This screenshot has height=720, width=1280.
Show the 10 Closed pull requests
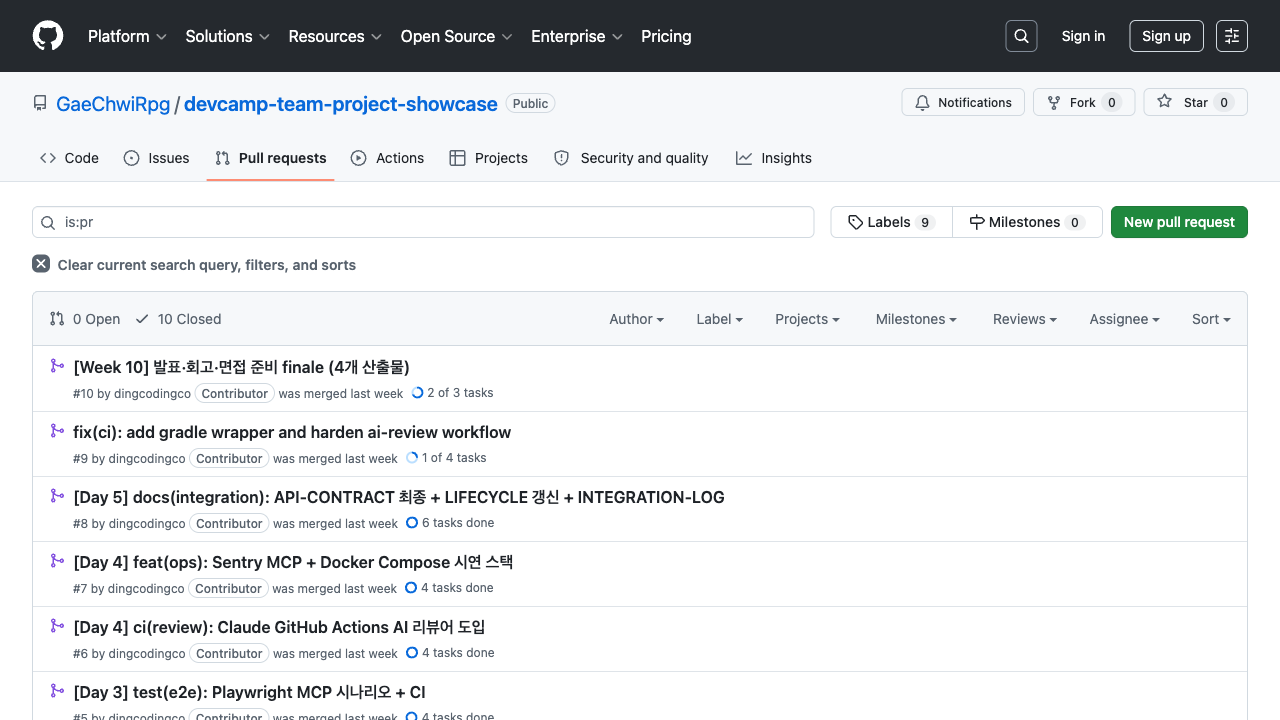tap(178, 319)
